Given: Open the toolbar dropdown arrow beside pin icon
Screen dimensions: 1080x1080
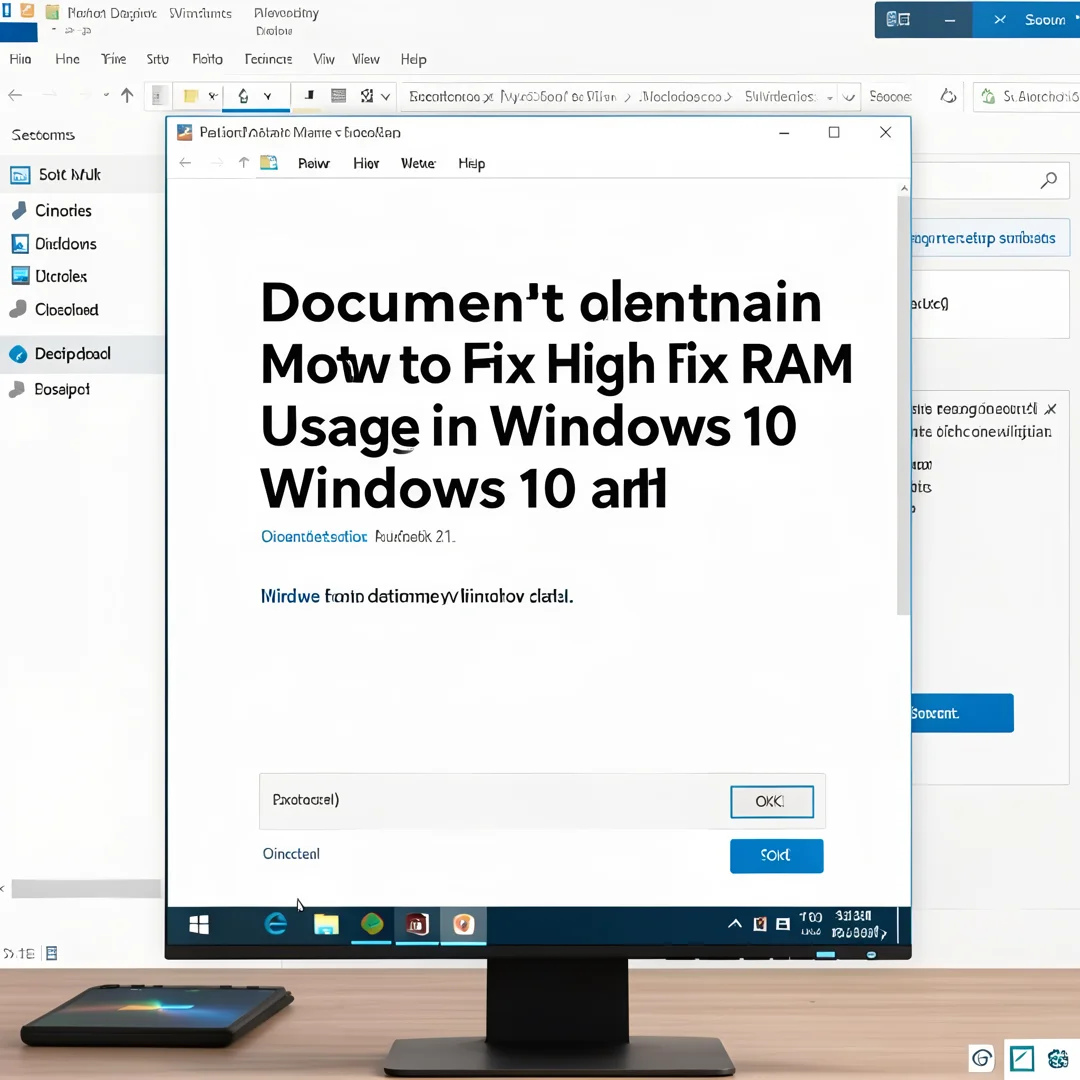Looking at the screenshot, I should click(x=267, y=96).
